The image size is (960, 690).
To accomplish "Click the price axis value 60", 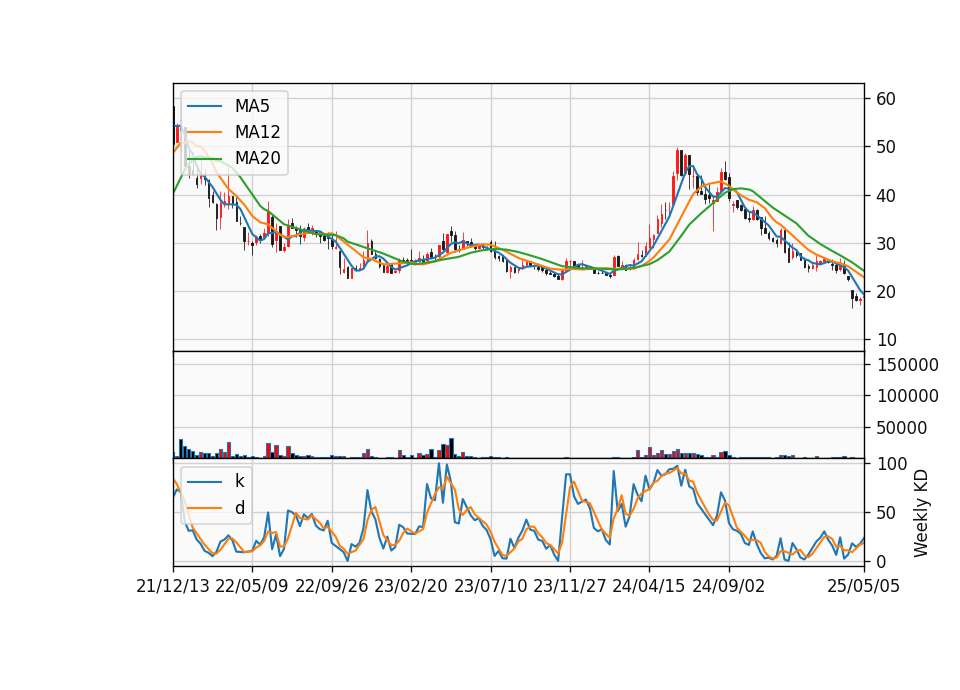I will tap(886, 99).
